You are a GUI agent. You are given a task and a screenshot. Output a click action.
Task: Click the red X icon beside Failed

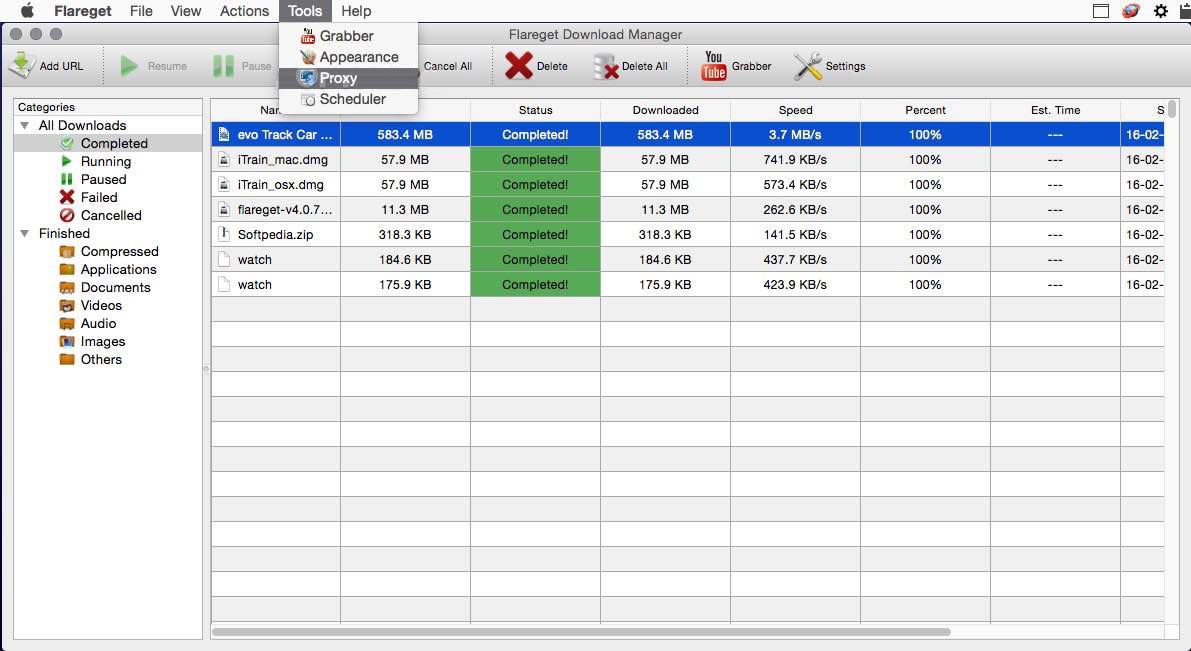67,198
